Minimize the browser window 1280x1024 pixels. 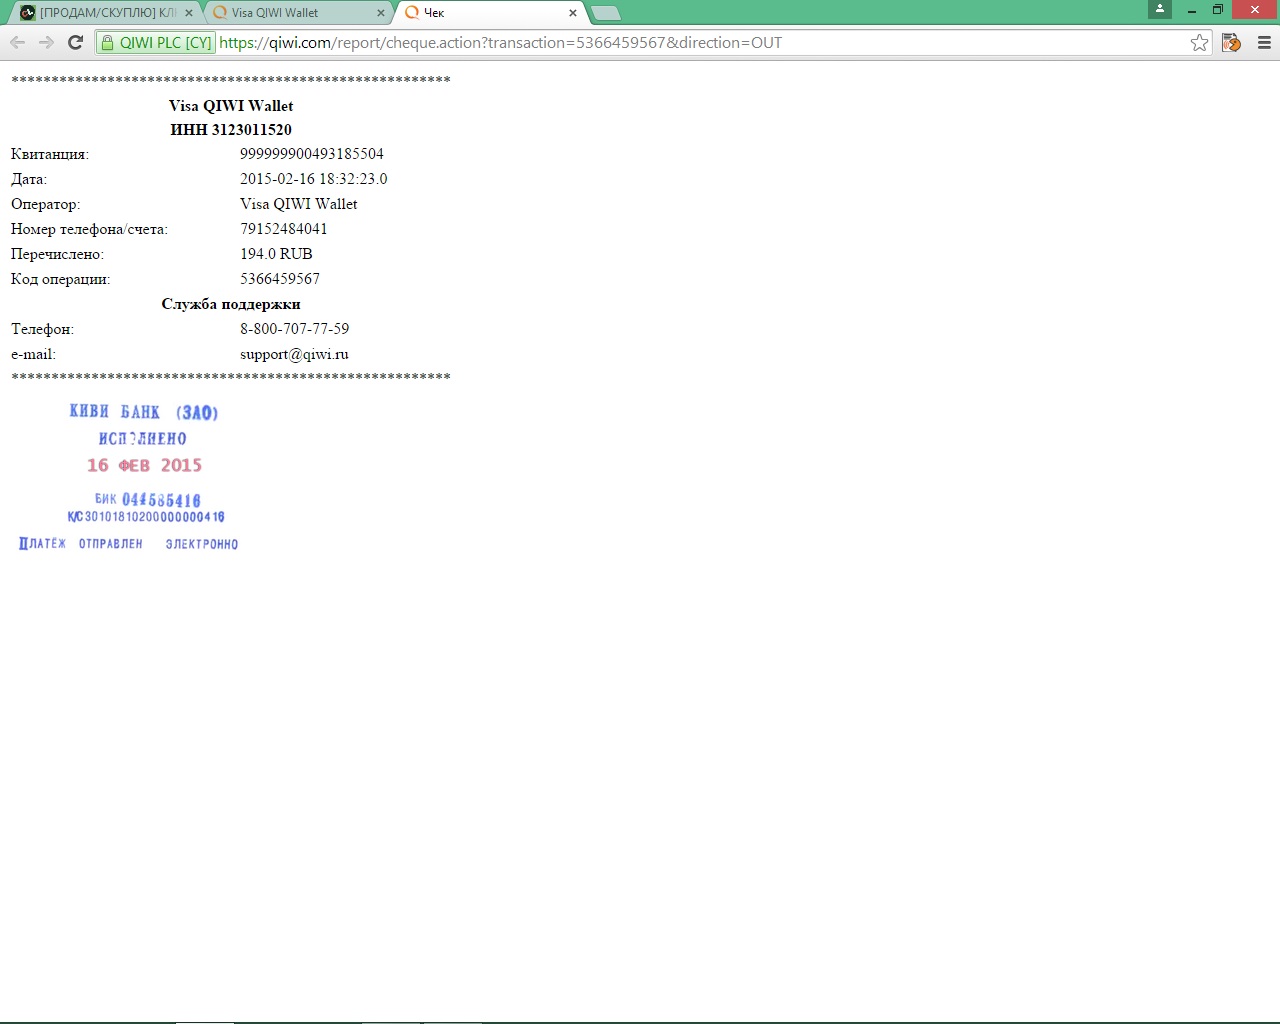[1191, 9]
